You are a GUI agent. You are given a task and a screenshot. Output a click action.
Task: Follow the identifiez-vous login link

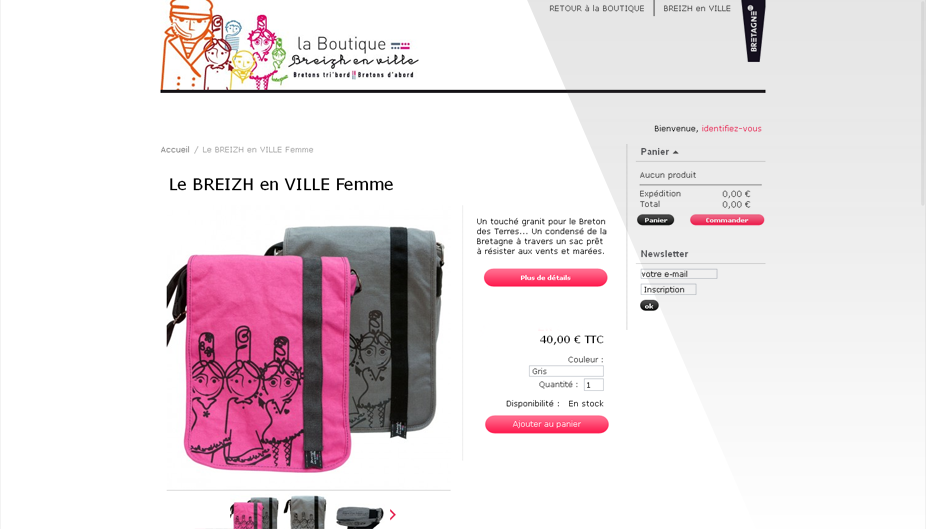click(731, 129)
